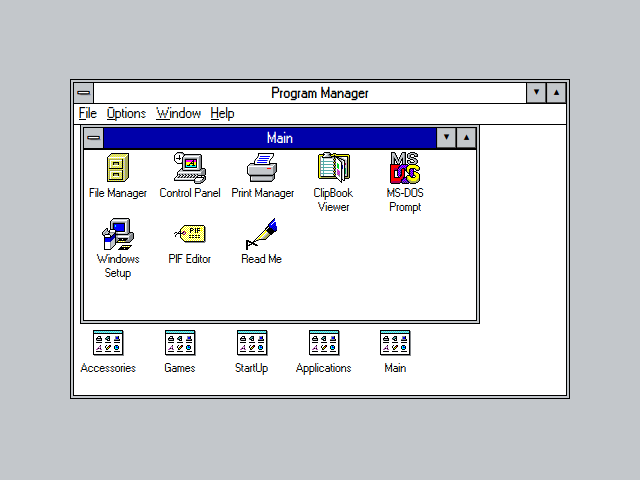Screen dimensions: 640x480
Task: Open the File menu
Action: (88, 113)
